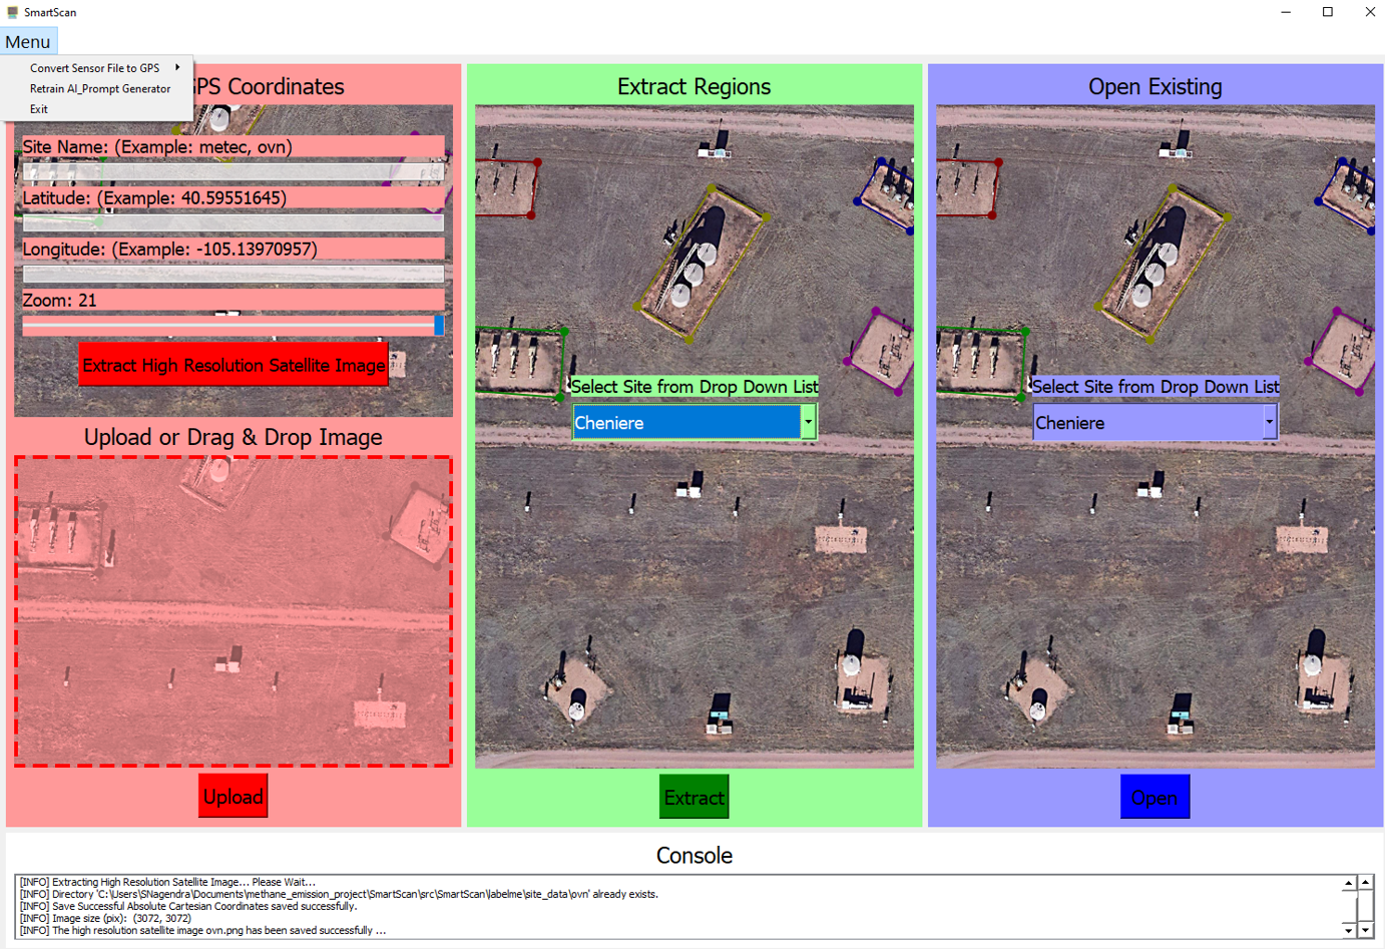
Task: Click the rightmost console scroll-up arrow
Action: pos(1365,883)
